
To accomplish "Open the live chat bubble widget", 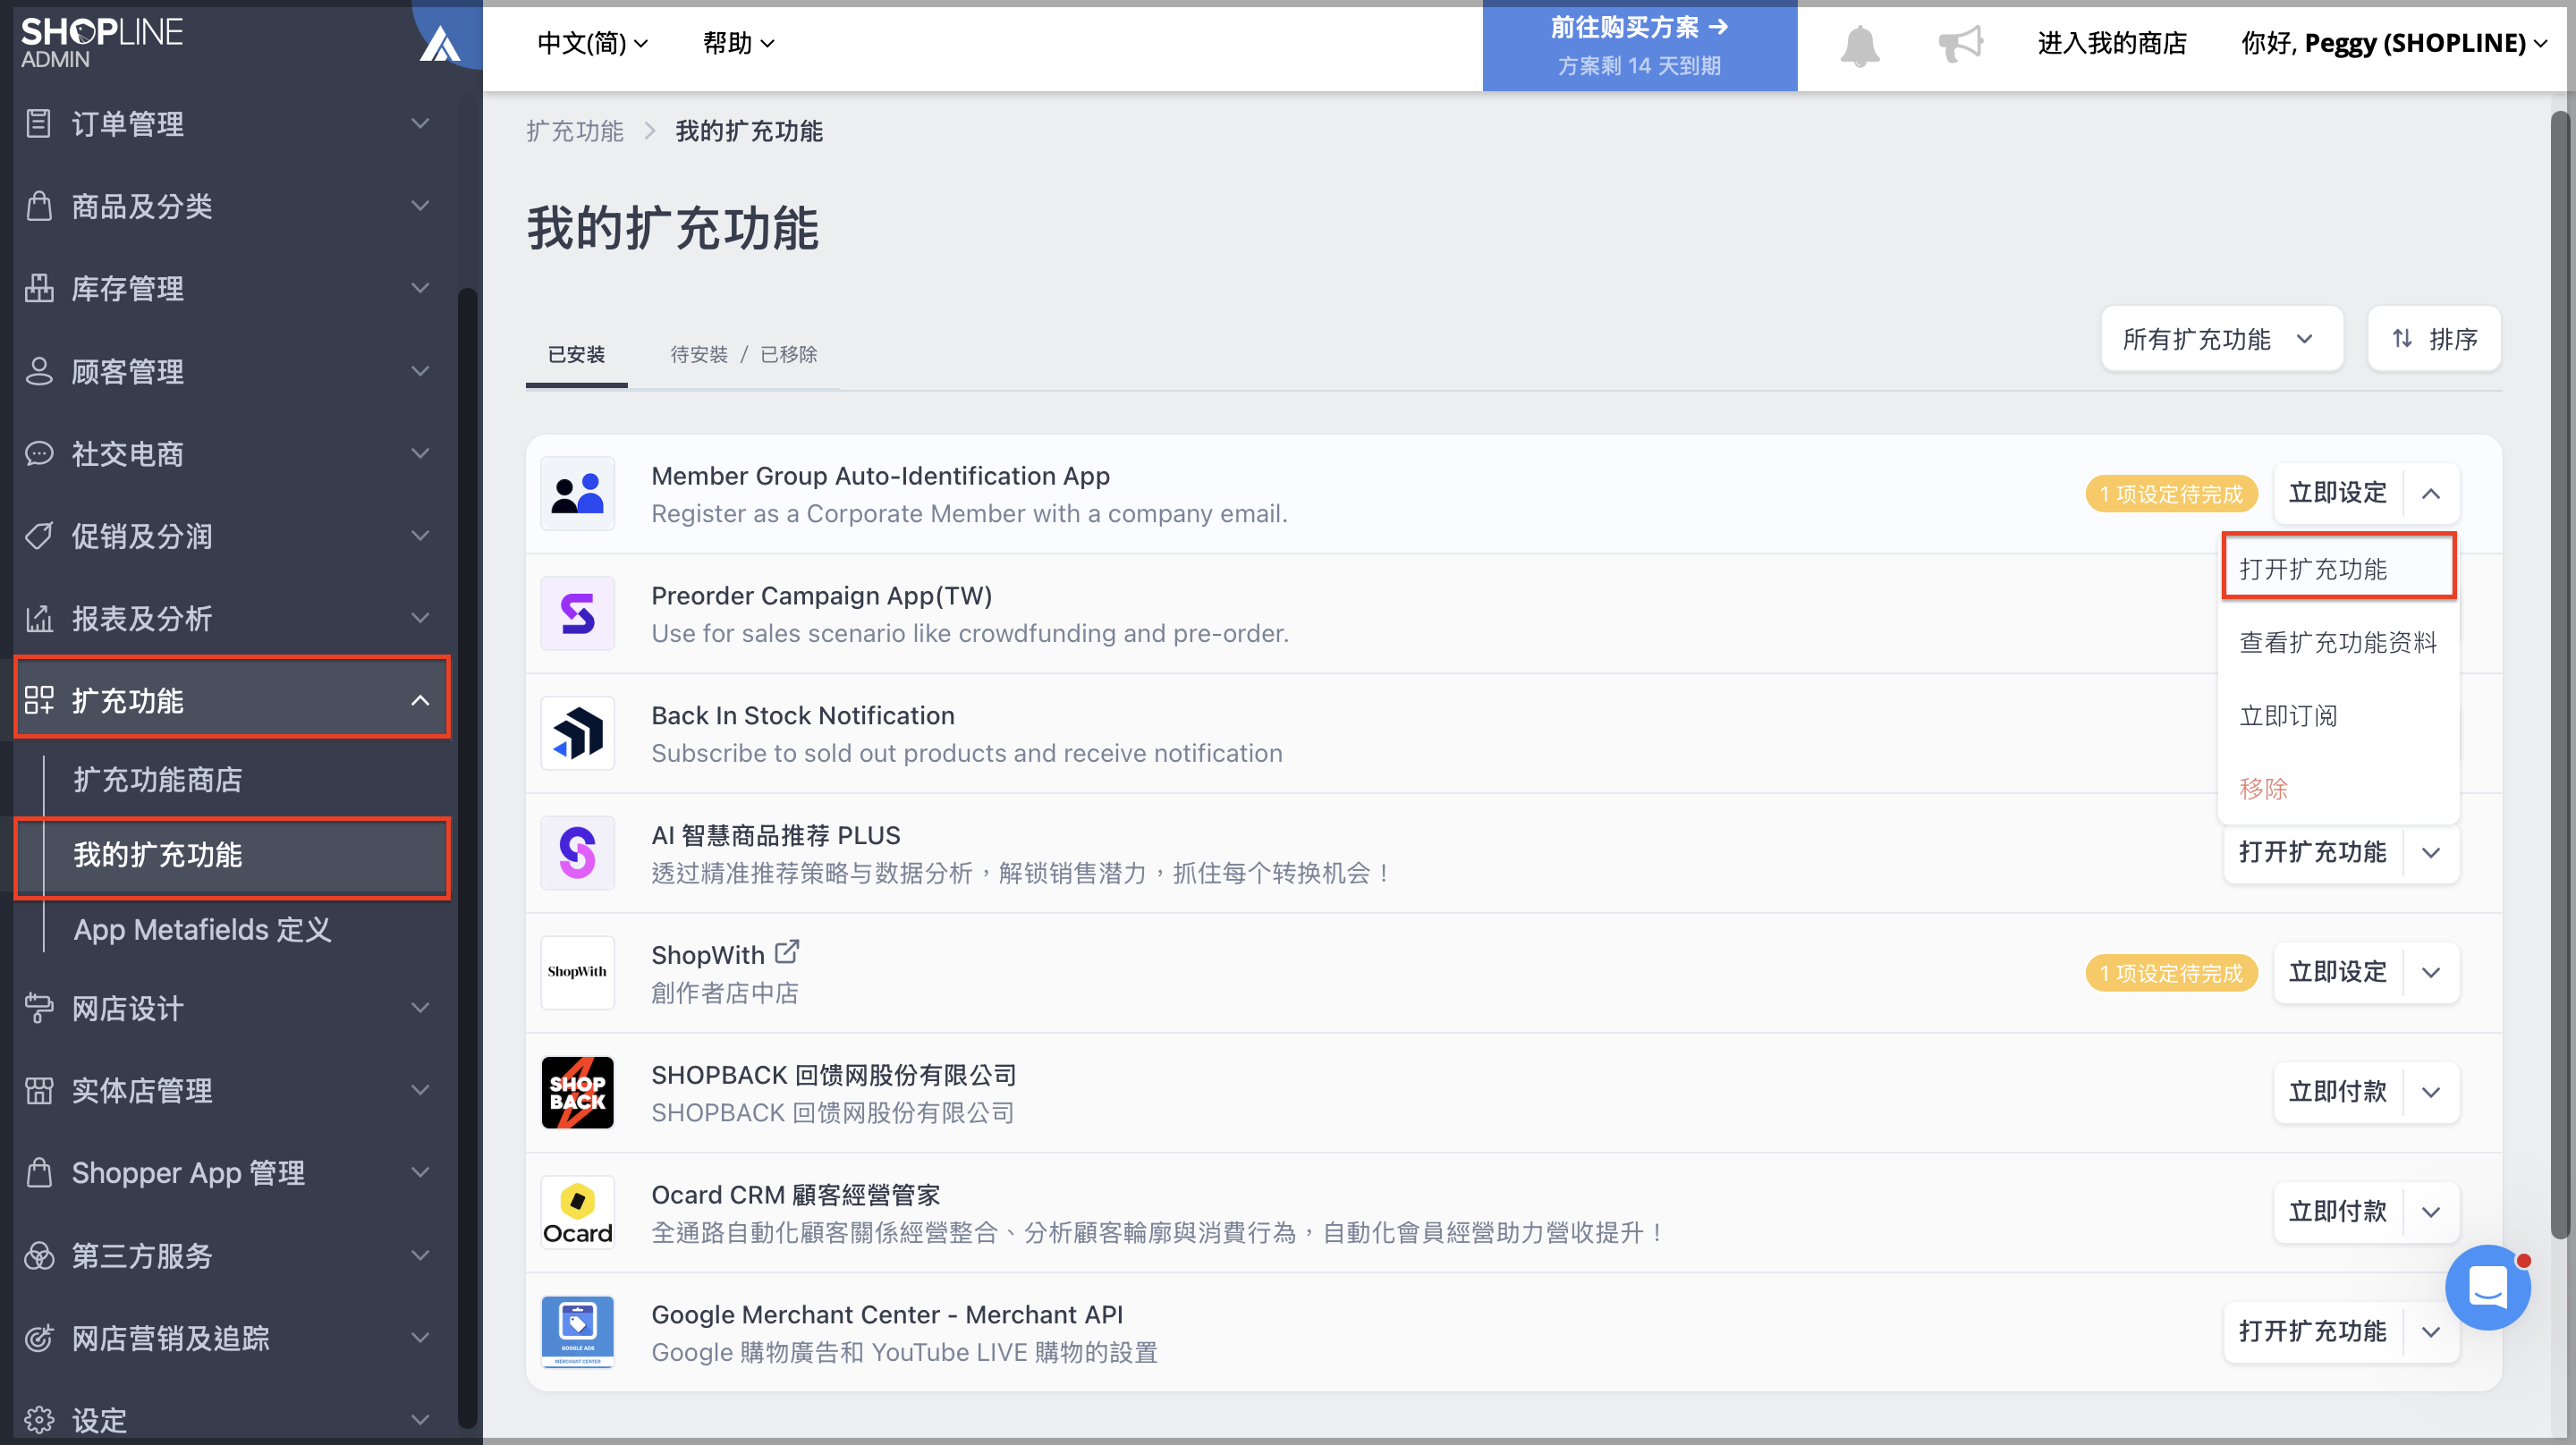I will (x=2487, y=1287).
